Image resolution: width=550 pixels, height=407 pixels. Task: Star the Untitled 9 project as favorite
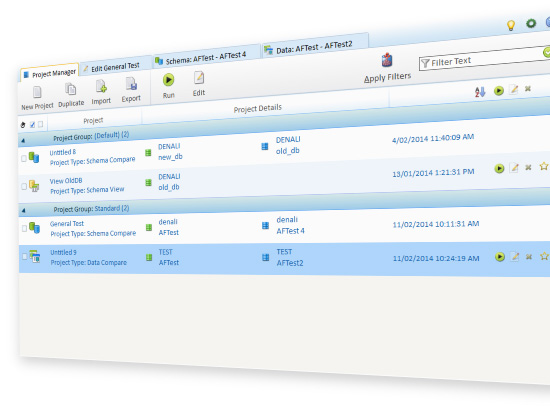pyautogui.click(x=544, y=256)
